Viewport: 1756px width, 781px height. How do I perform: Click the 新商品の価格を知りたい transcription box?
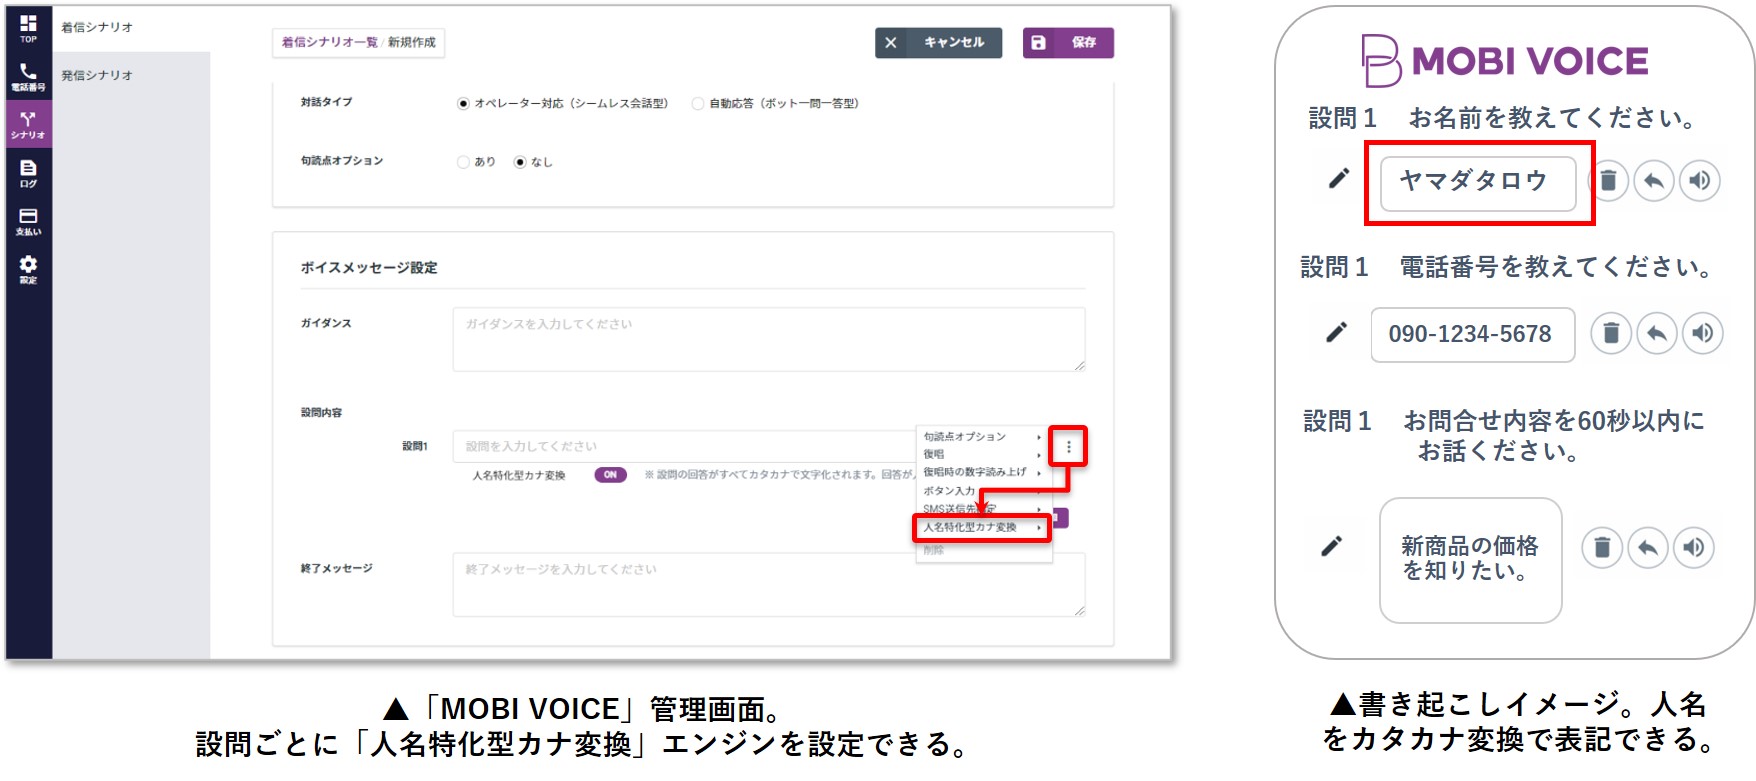click(1470, 560)
